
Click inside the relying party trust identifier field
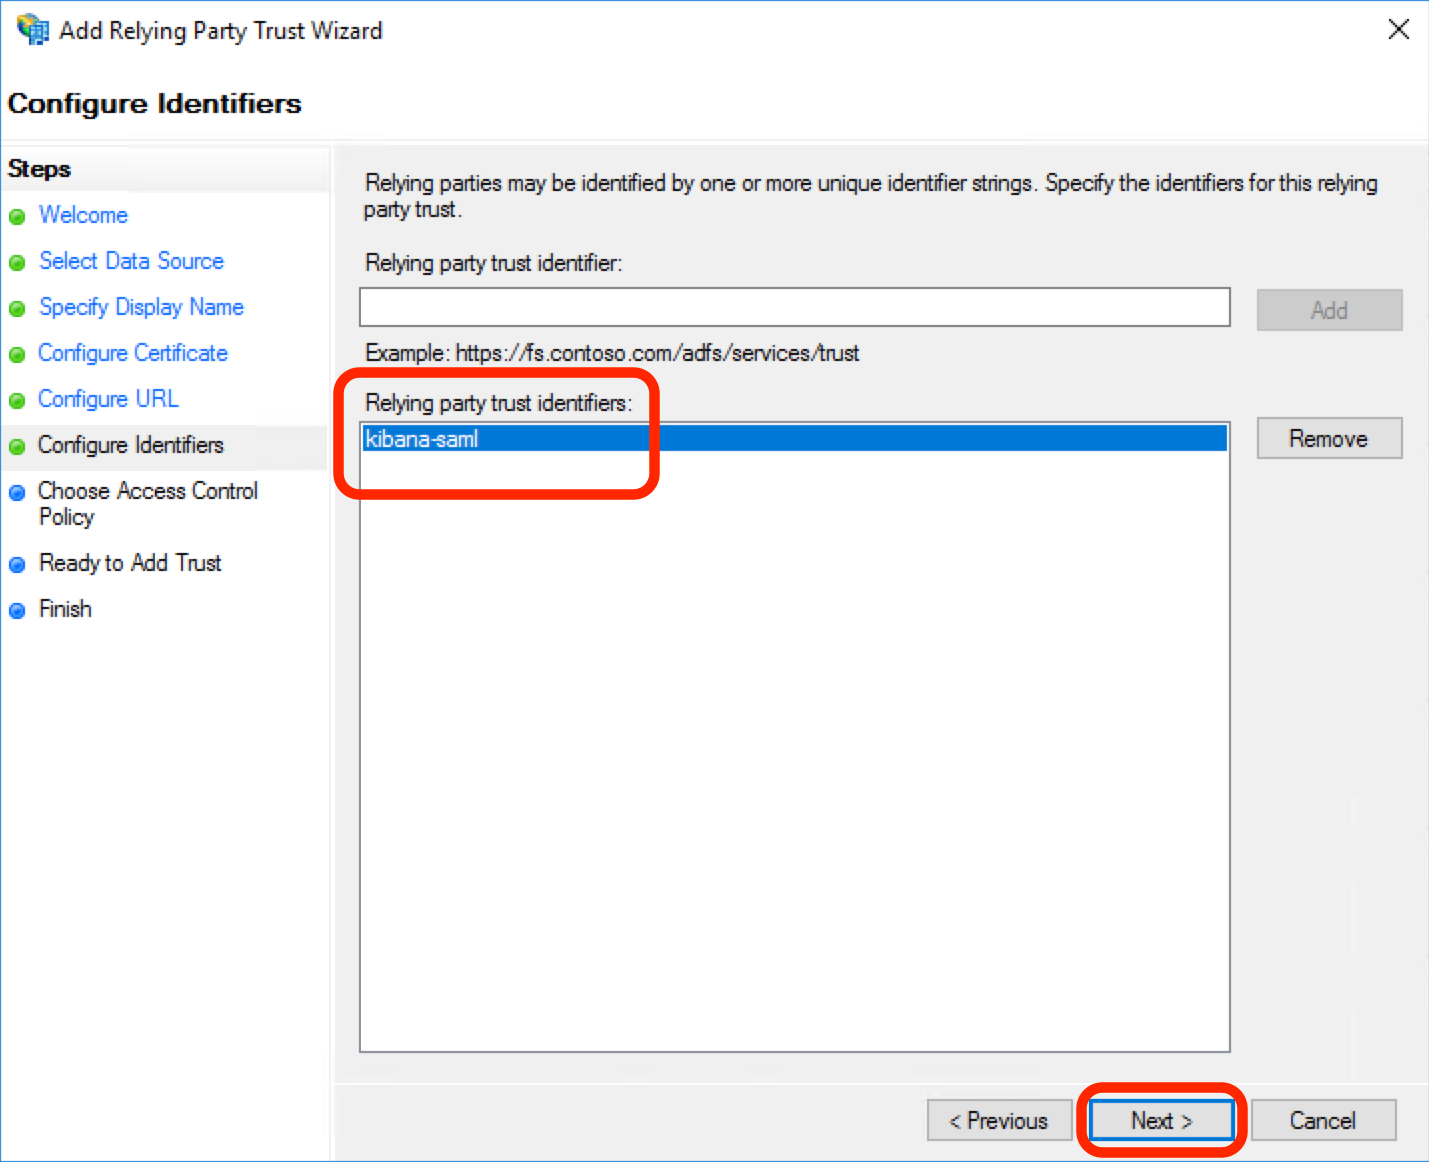coord(795,307)
